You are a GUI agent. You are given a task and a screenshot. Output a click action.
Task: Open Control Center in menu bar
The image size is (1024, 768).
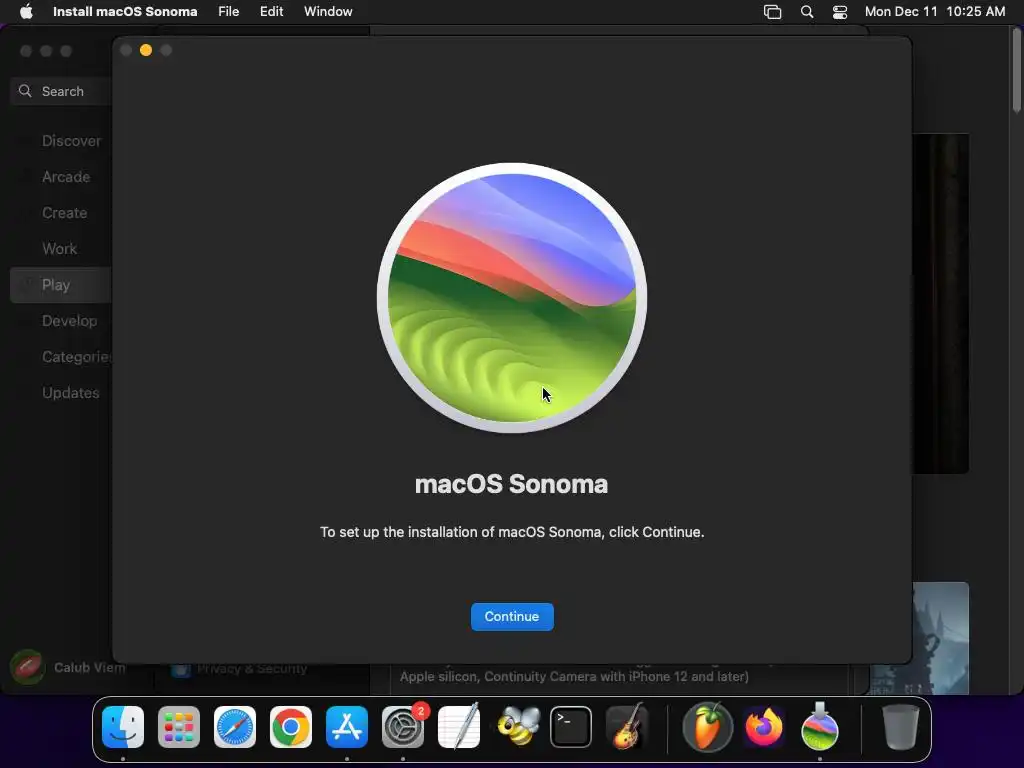click(840, 12)
